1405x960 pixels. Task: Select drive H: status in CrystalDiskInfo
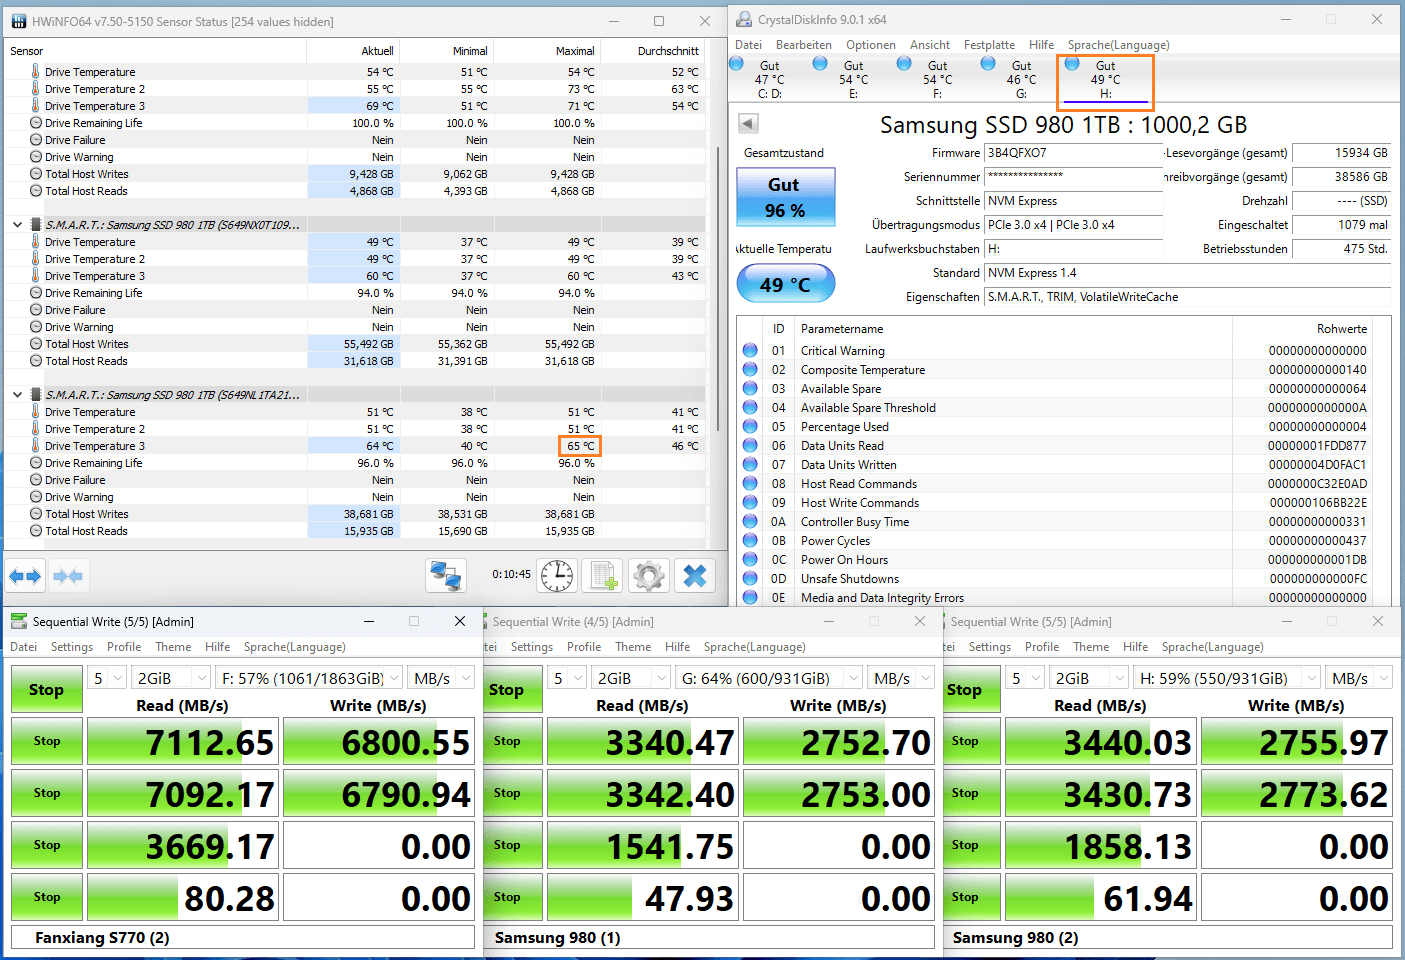tap(1105, 80)
